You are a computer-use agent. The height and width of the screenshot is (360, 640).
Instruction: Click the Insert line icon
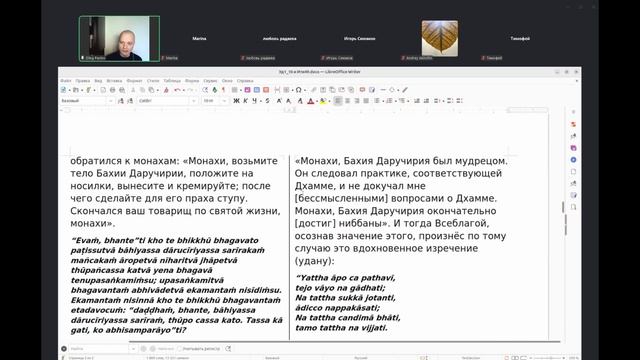point(383,90)
